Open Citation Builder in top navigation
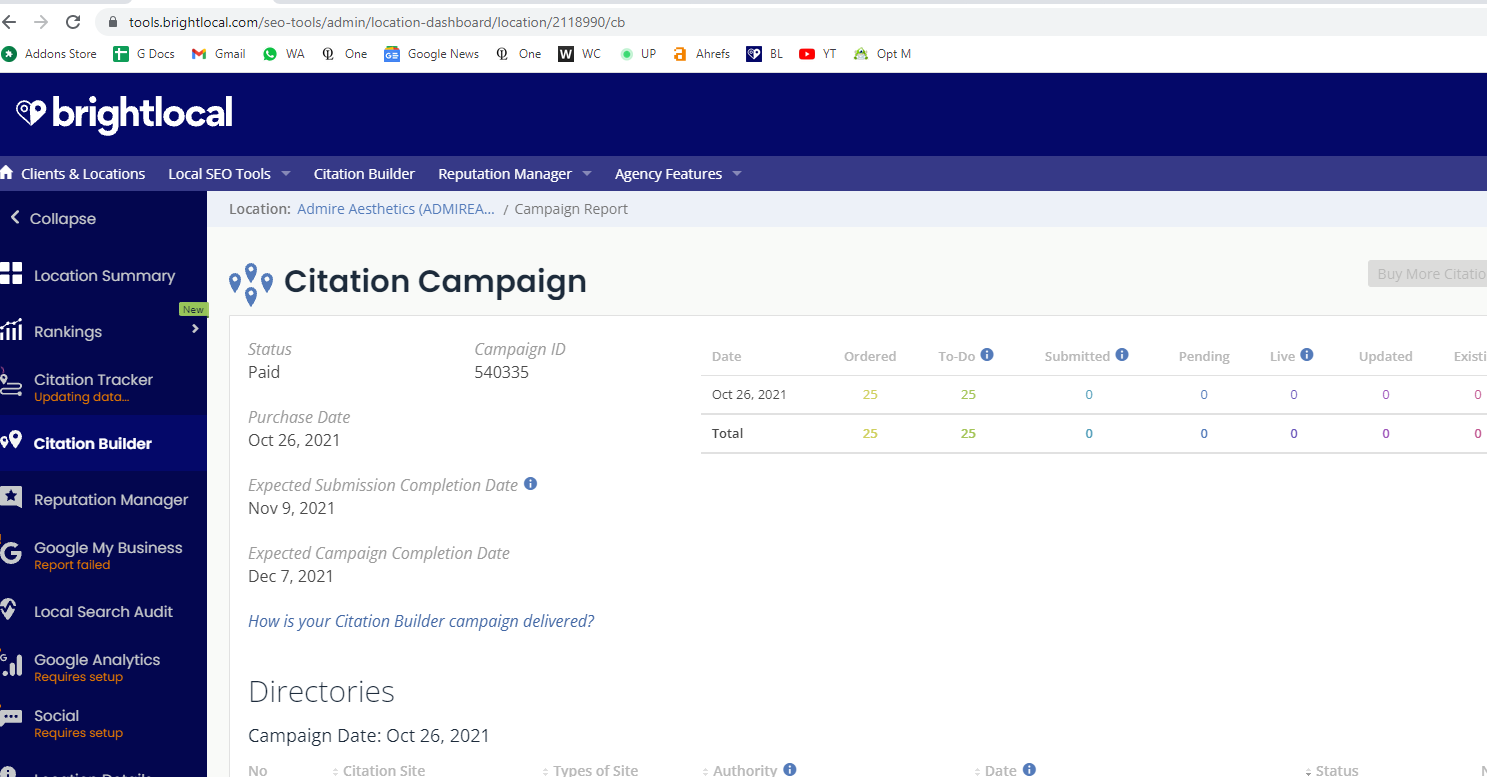This screenshot has height=777, width=1487. coord(364,174)
